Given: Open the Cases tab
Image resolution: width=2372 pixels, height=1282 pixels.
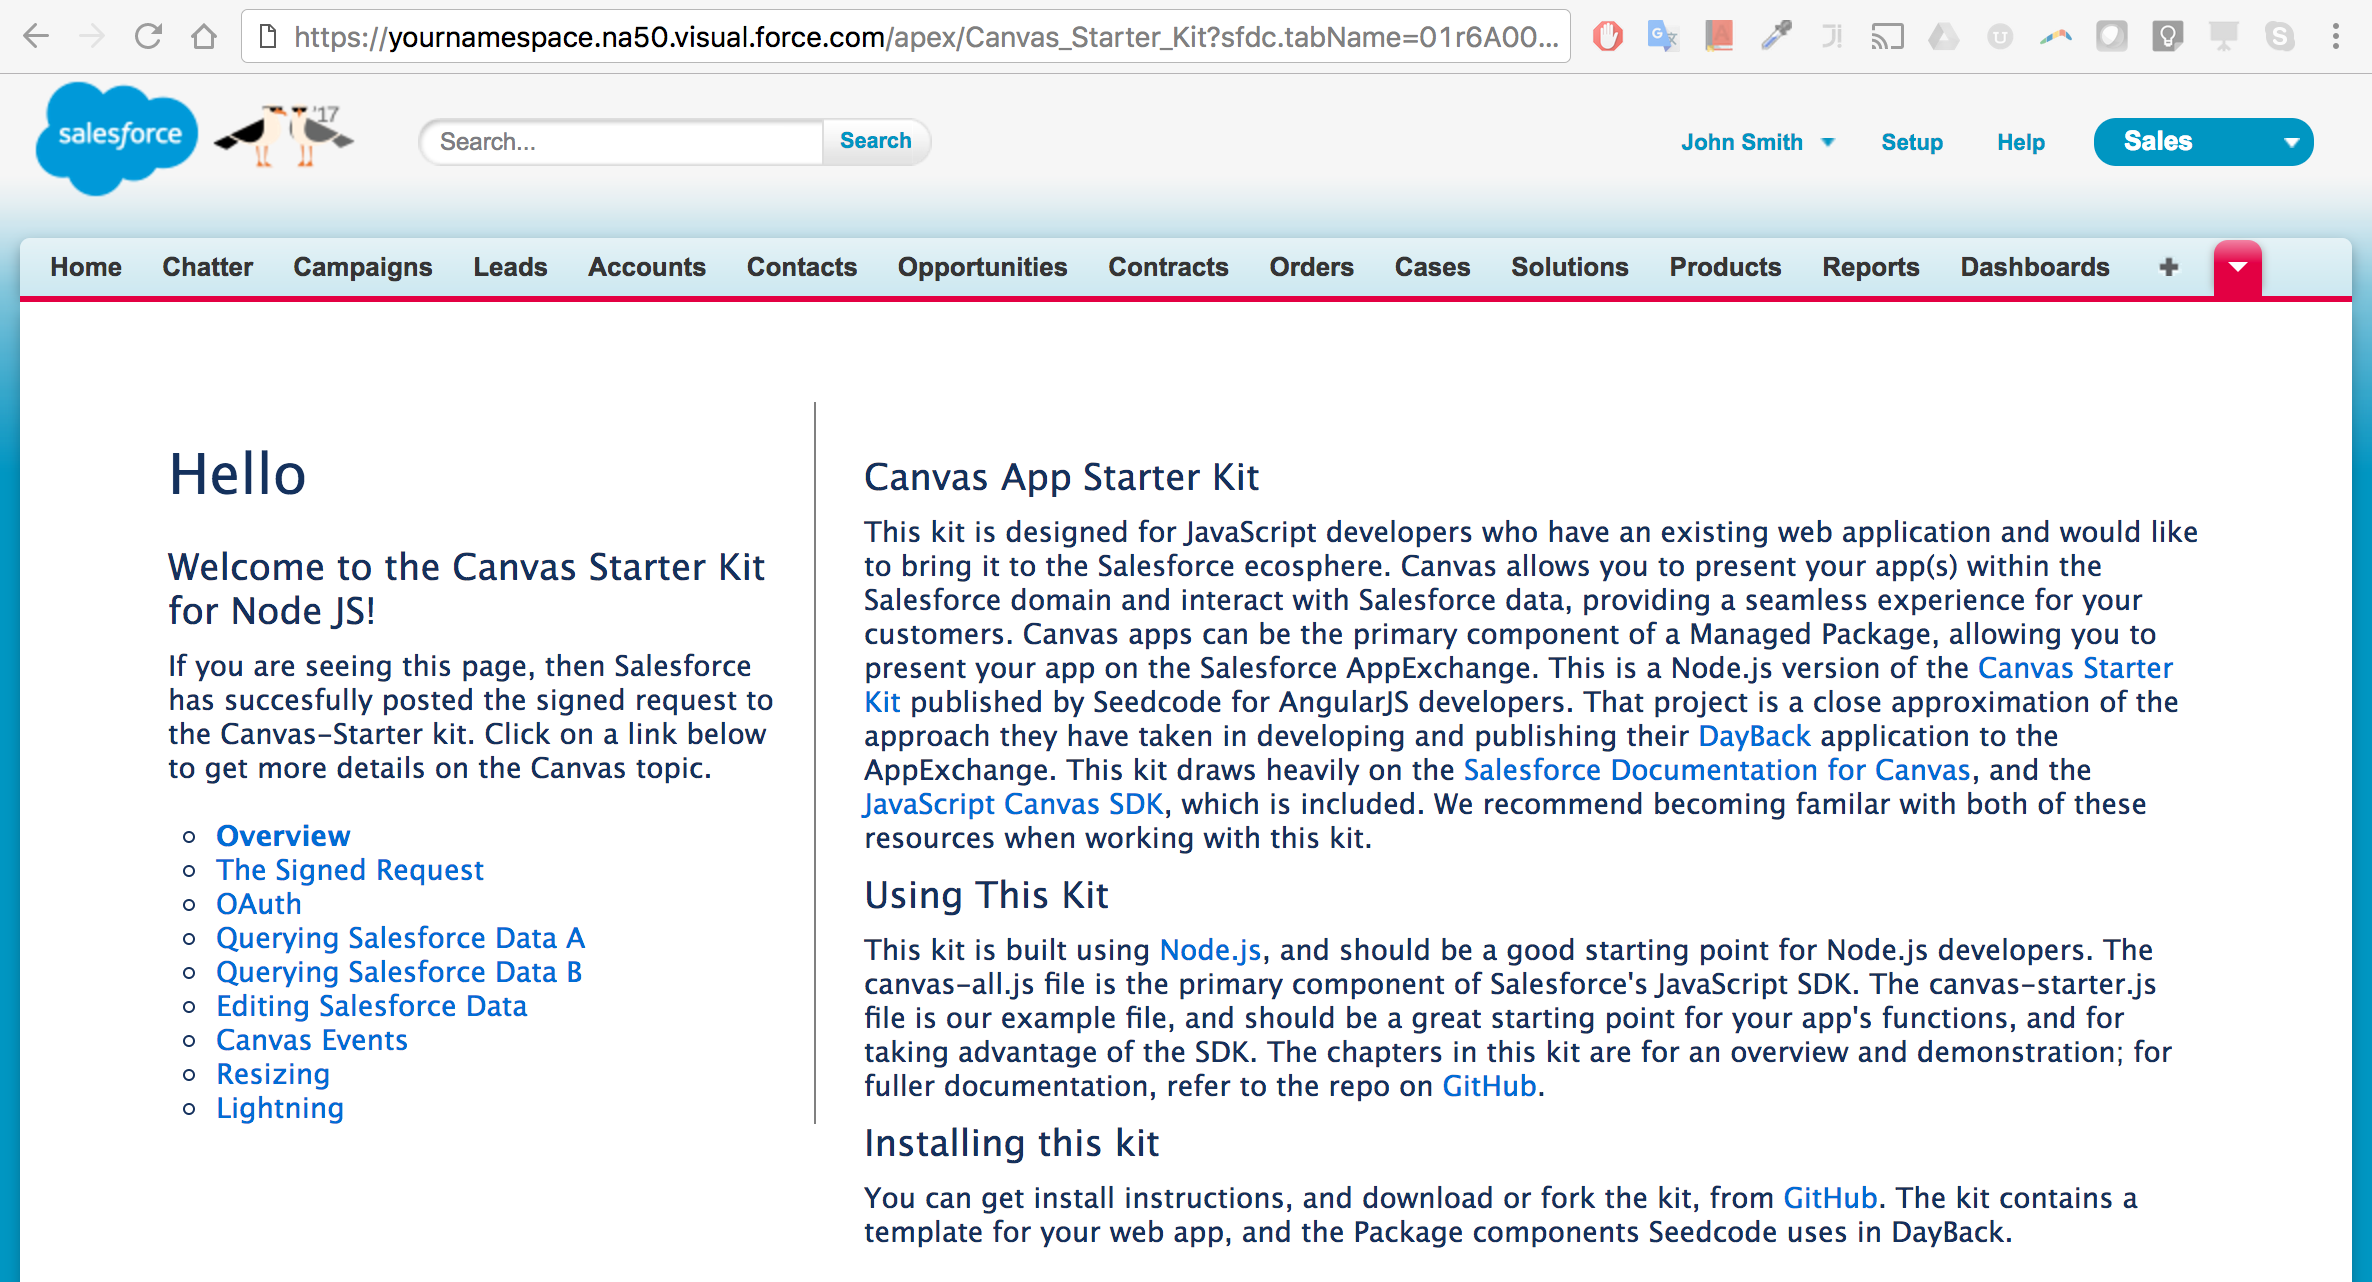Looking at the screenshot, I should tap(1433, 267).
